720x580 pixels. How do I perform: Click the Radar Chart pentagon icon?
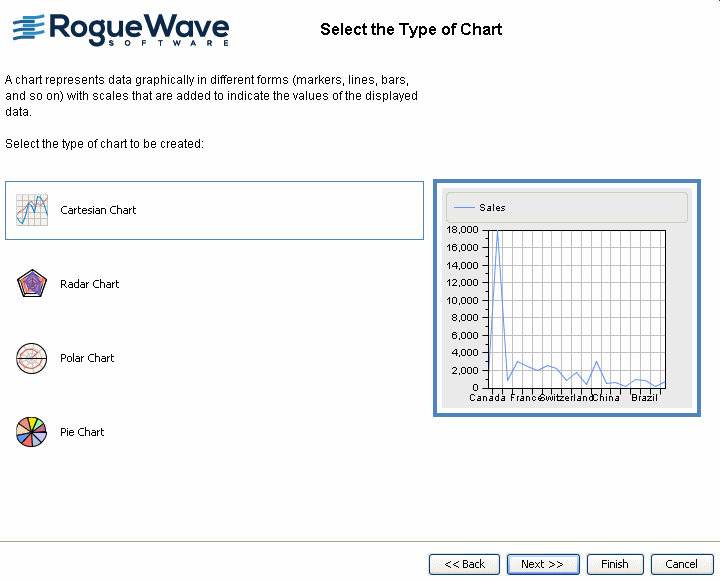click(x=32, y=284)
